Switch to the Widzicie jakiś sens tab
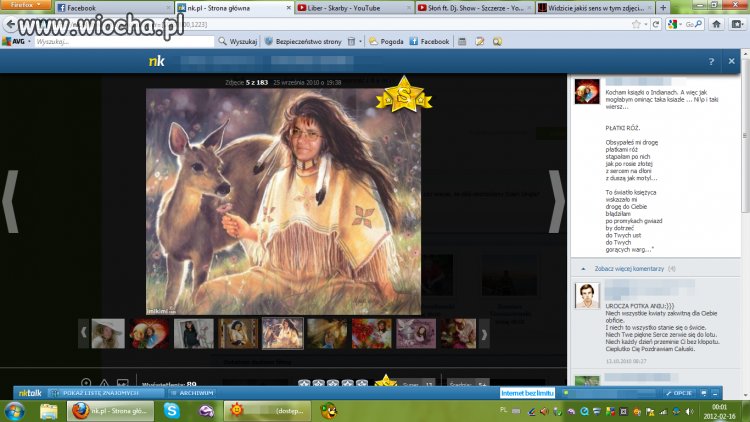Screen dimensions: 750x422 595,8
